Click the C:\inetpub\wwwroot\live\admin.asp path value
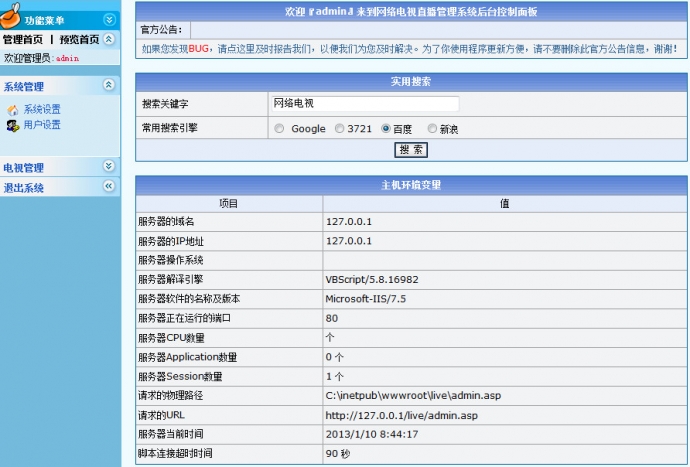690x467 pixels. pos(413,396)
